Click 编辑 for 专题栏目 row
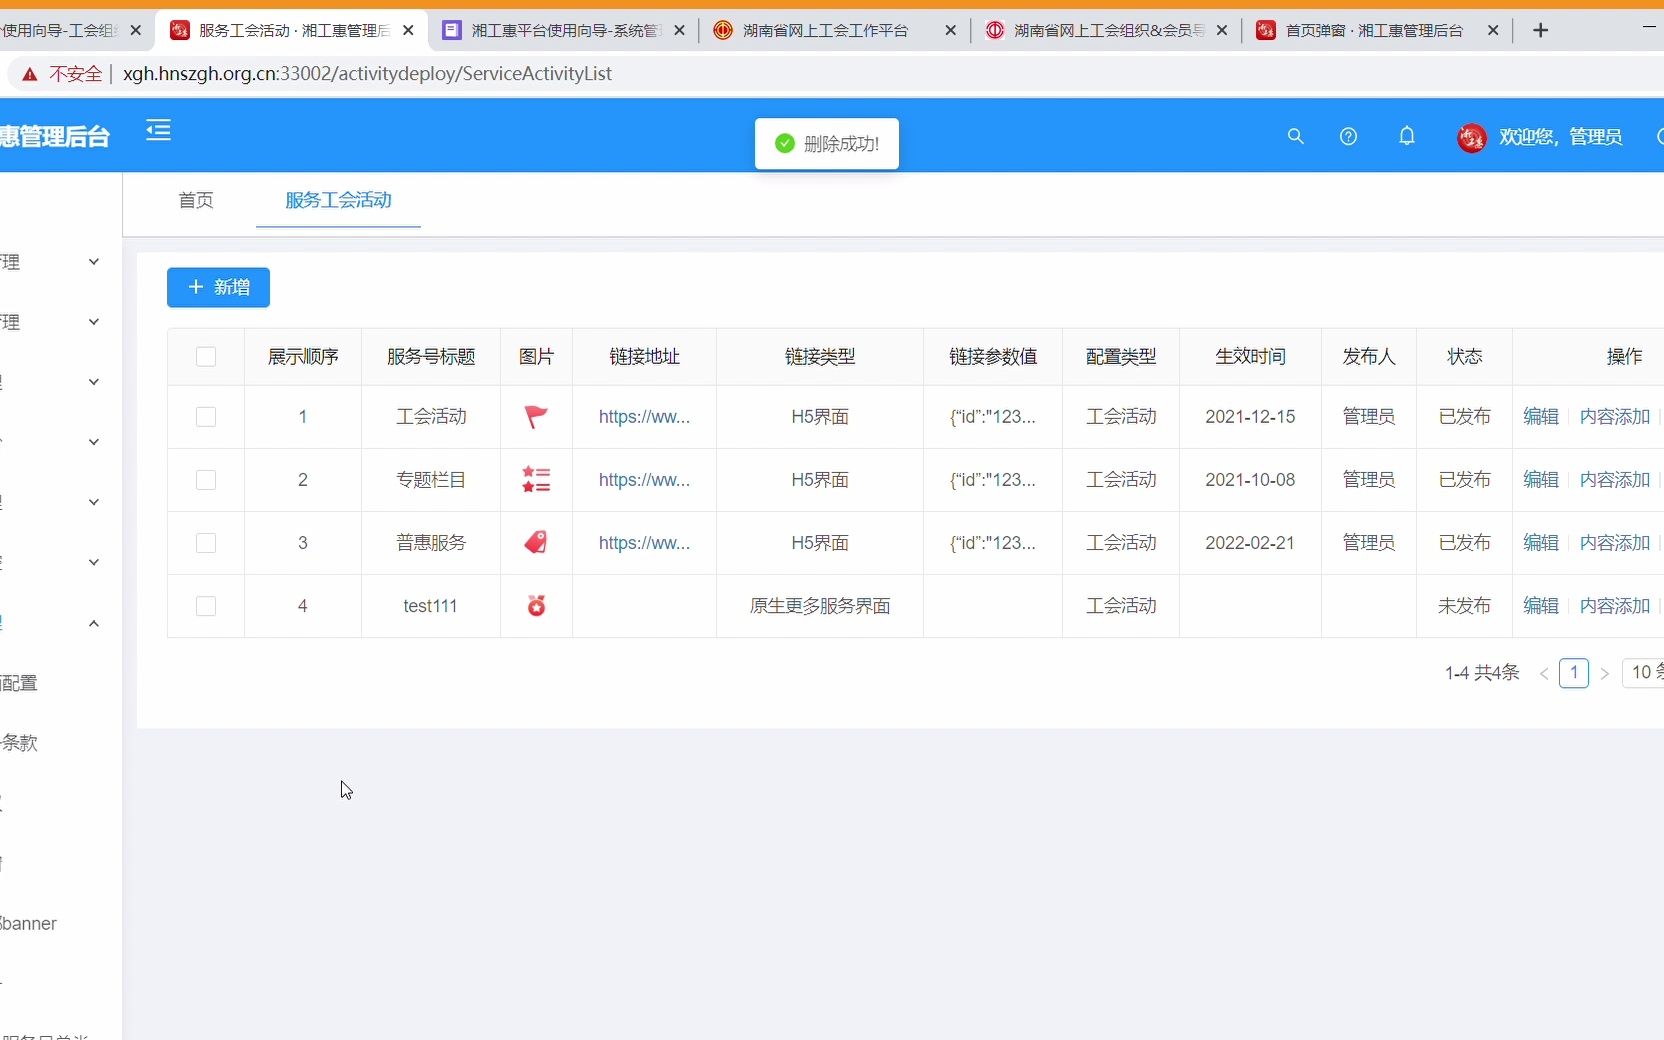This screenshot has width=1664, height=1040. (1541, 480)
